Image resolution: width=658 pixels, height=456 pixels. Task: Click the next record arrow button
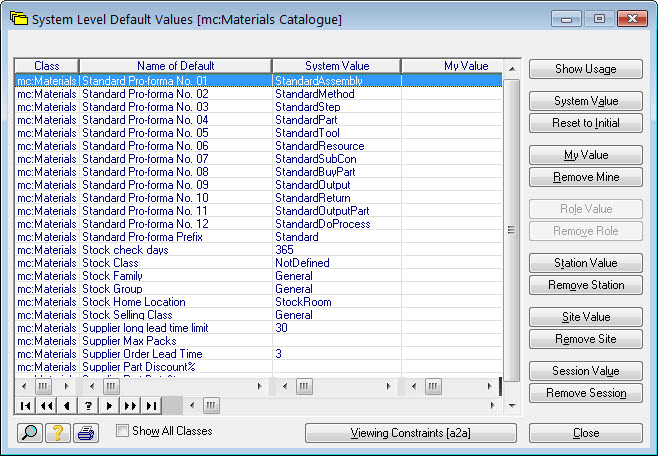point(109,405)
